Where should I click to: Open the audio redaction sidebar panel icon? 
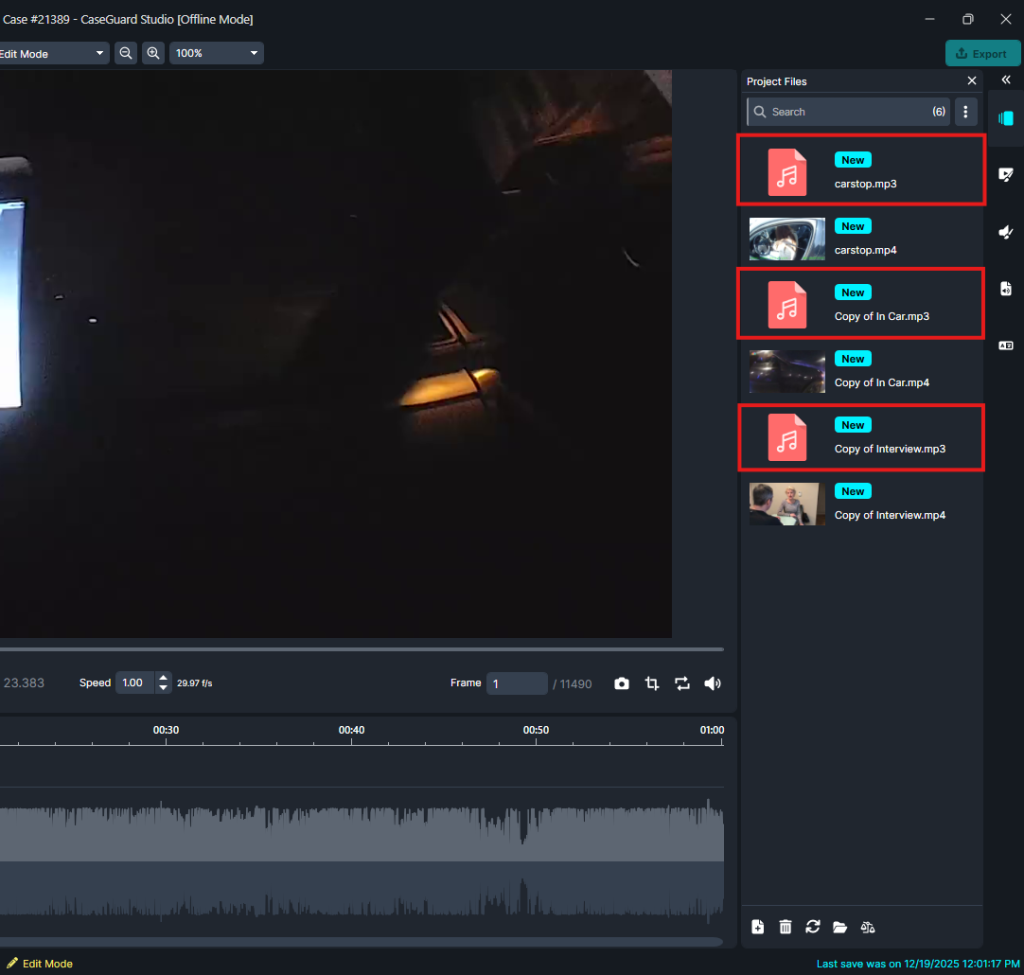coord(1006,232)
